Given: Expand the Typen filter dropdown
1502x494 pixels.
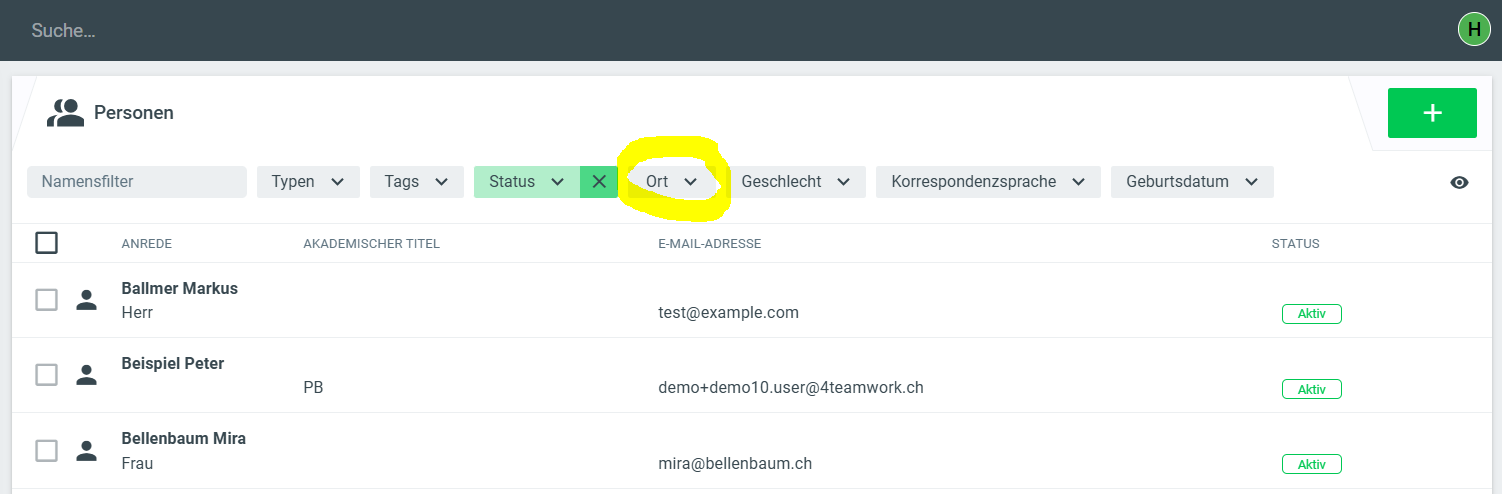Looking at the screenshot, I should click(x=308, y=182).
